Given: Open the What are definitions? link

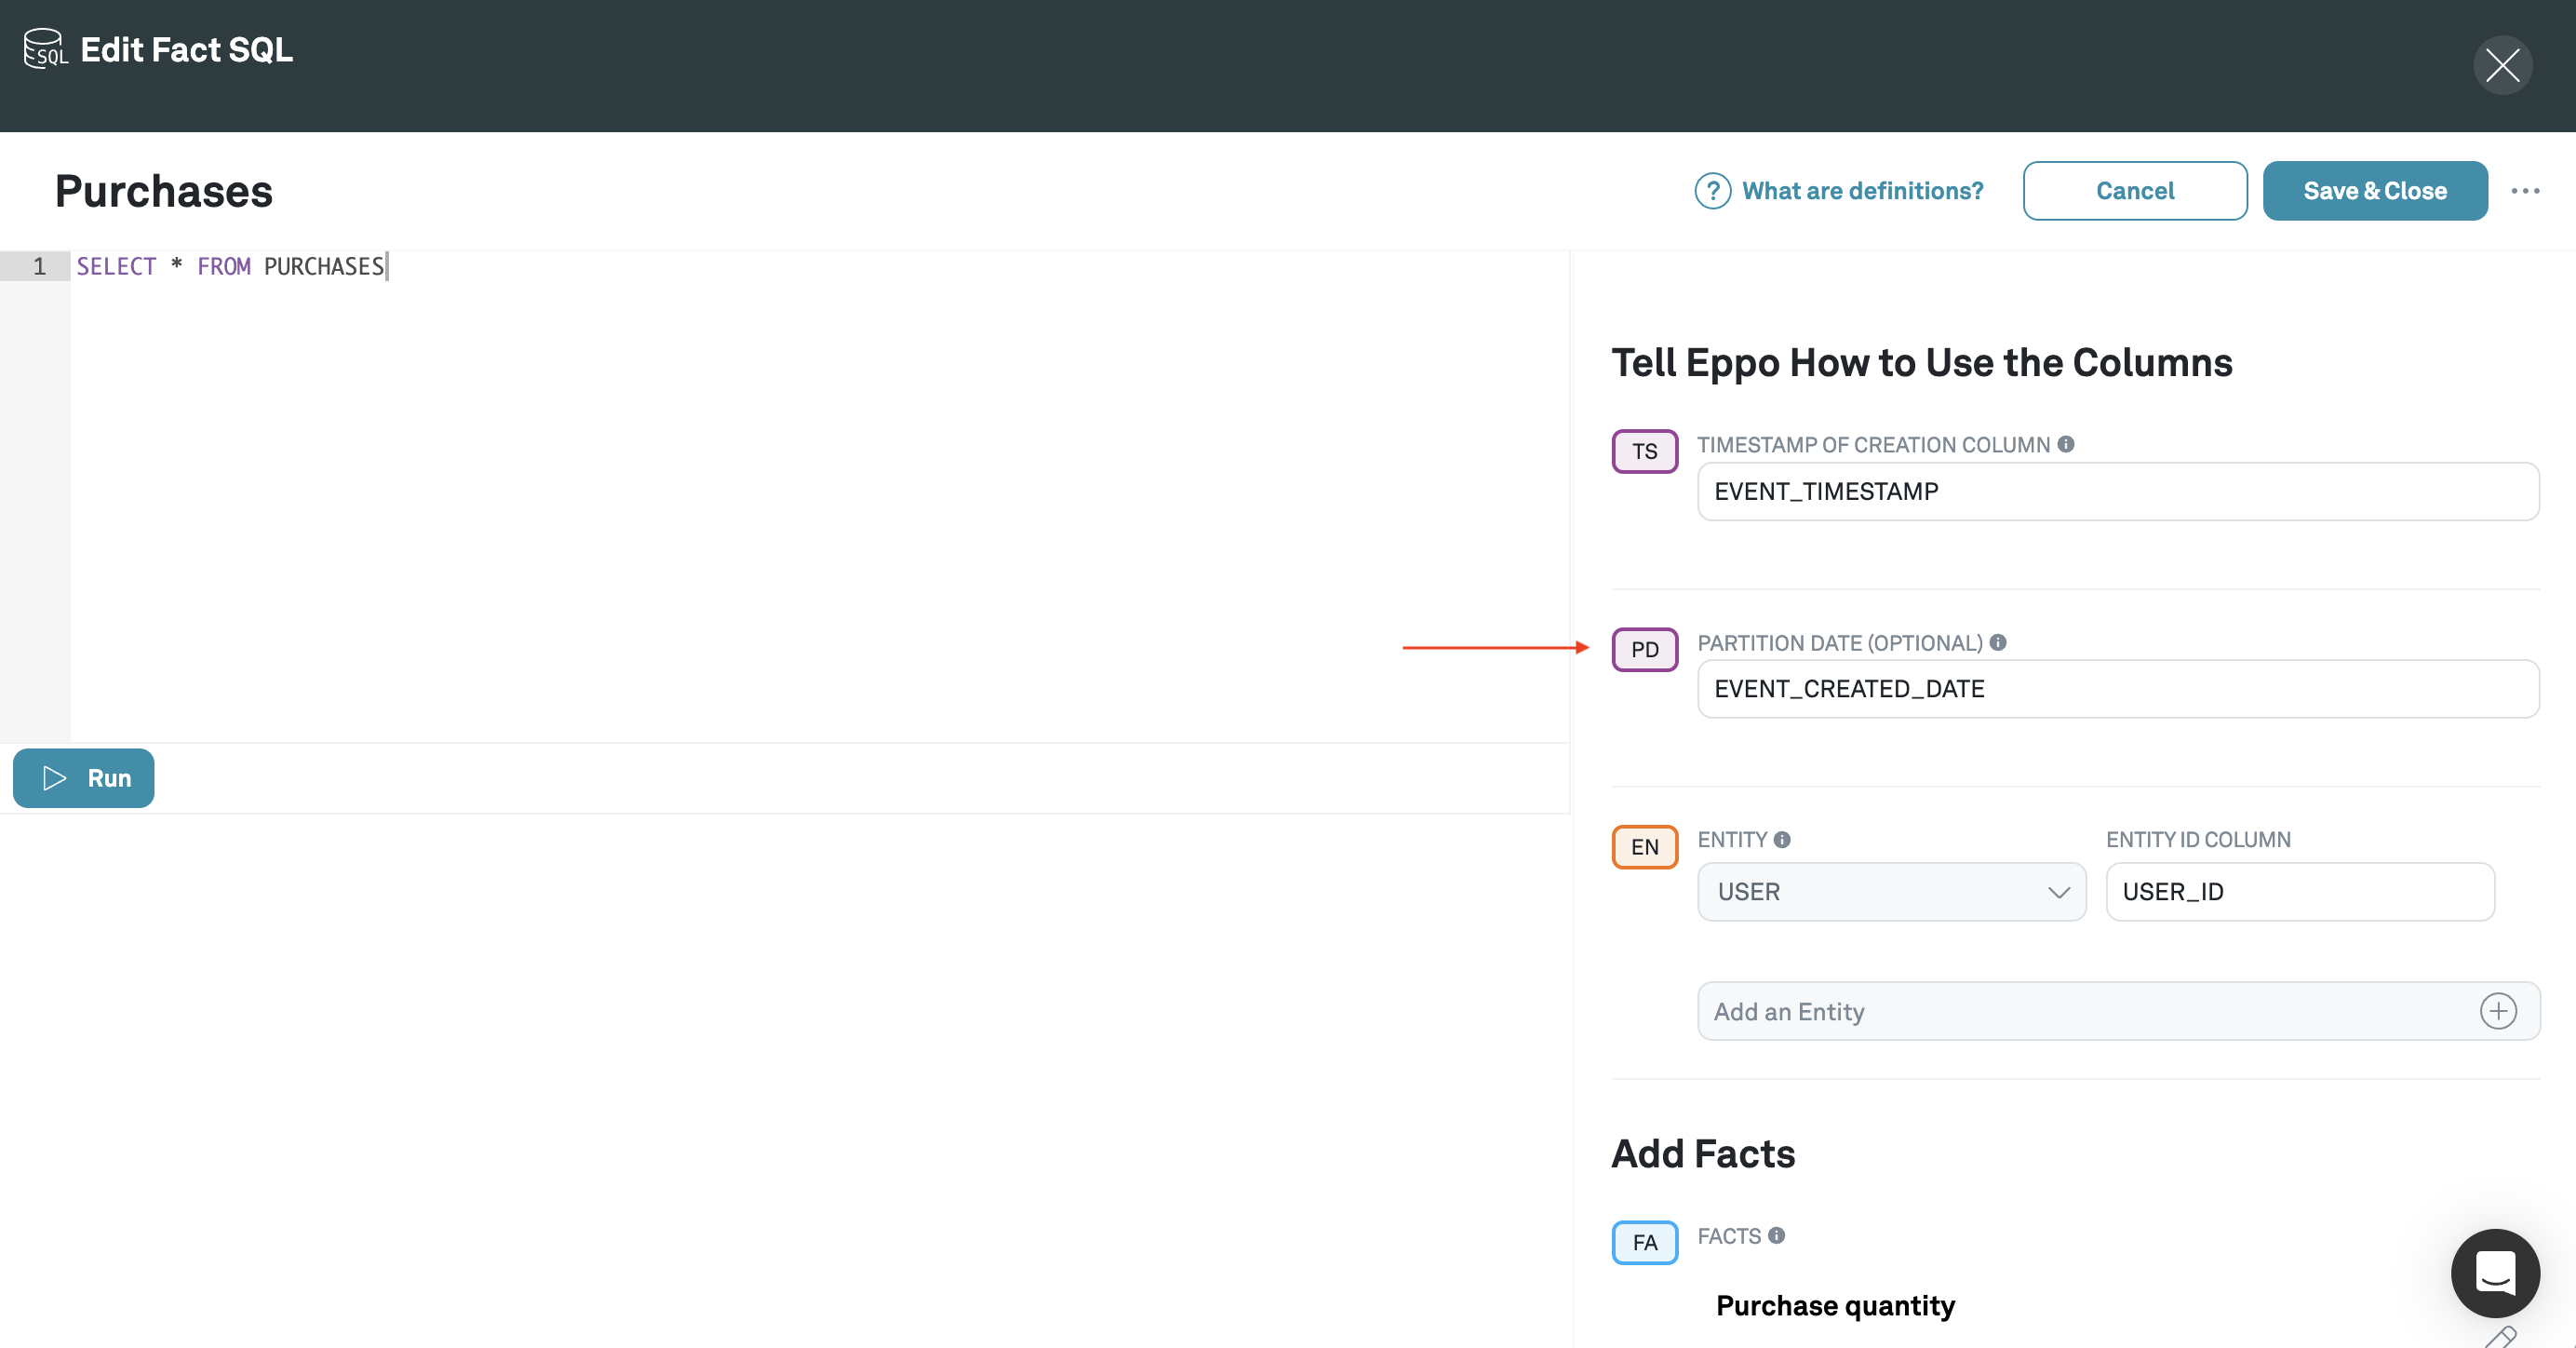Looking at the screenshot, I should (x=1862, y=191).
